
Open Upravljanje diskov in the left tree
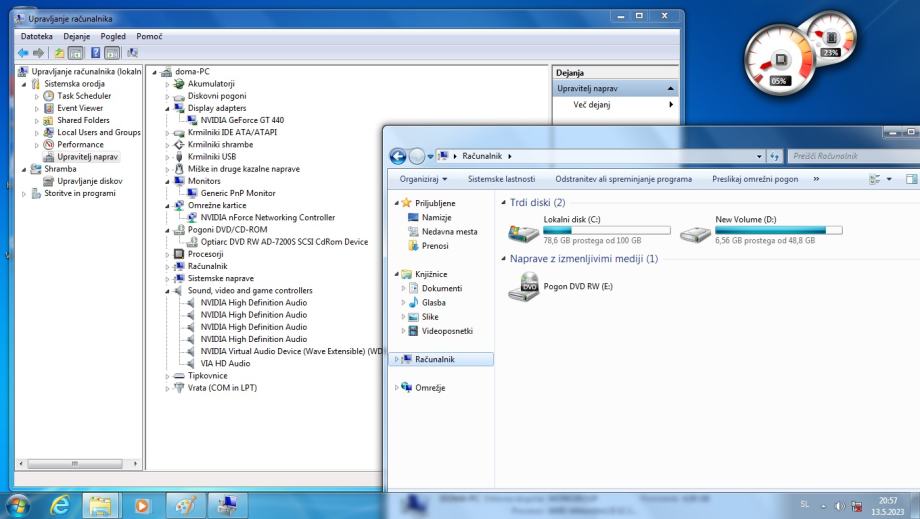89,181
